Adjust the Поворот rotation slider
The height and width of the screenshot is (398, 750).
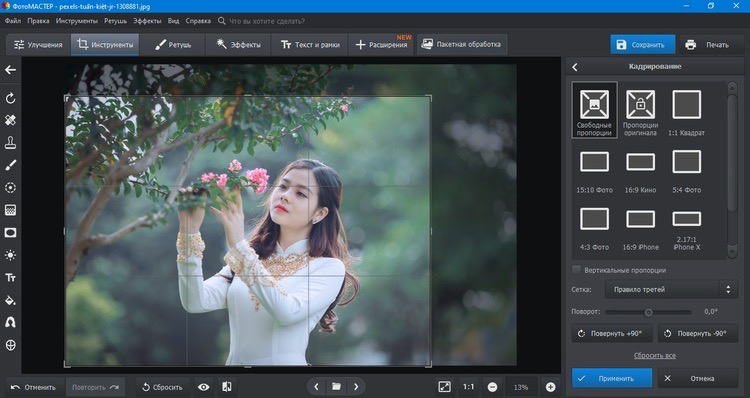click(648, 312)
